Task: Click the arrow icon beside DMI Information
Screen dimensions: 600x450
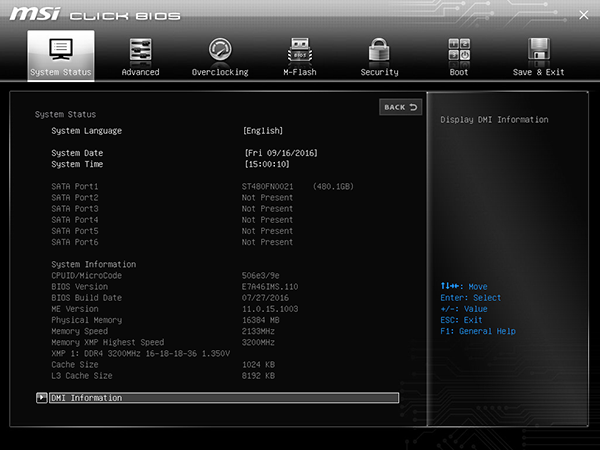Action: [41, 398]
